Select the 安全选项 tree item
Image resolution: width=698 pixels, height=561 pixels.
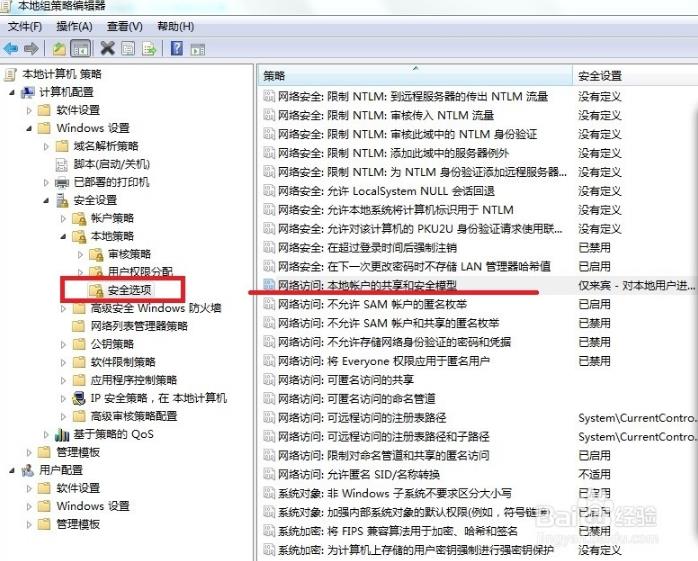click(x=129, y=290)
